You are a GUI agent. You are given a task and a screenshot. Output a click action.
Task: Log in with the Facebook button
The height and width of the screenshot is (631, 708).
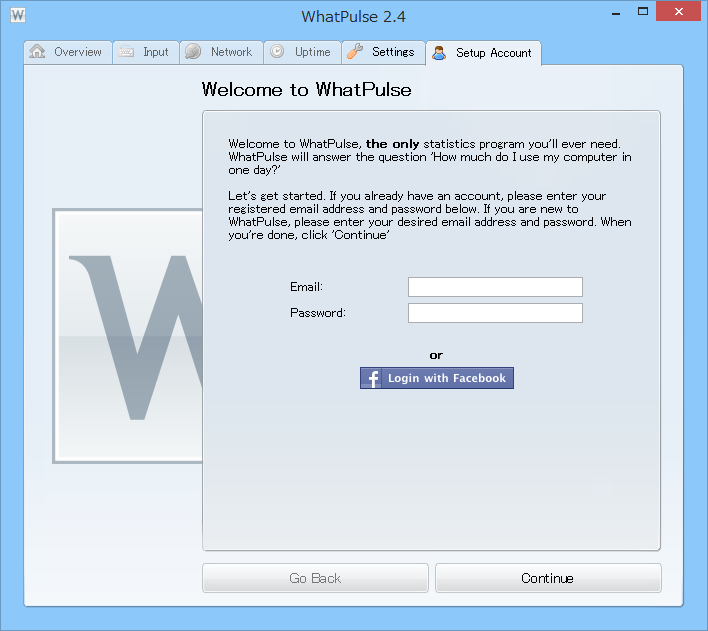coord(437,378)
